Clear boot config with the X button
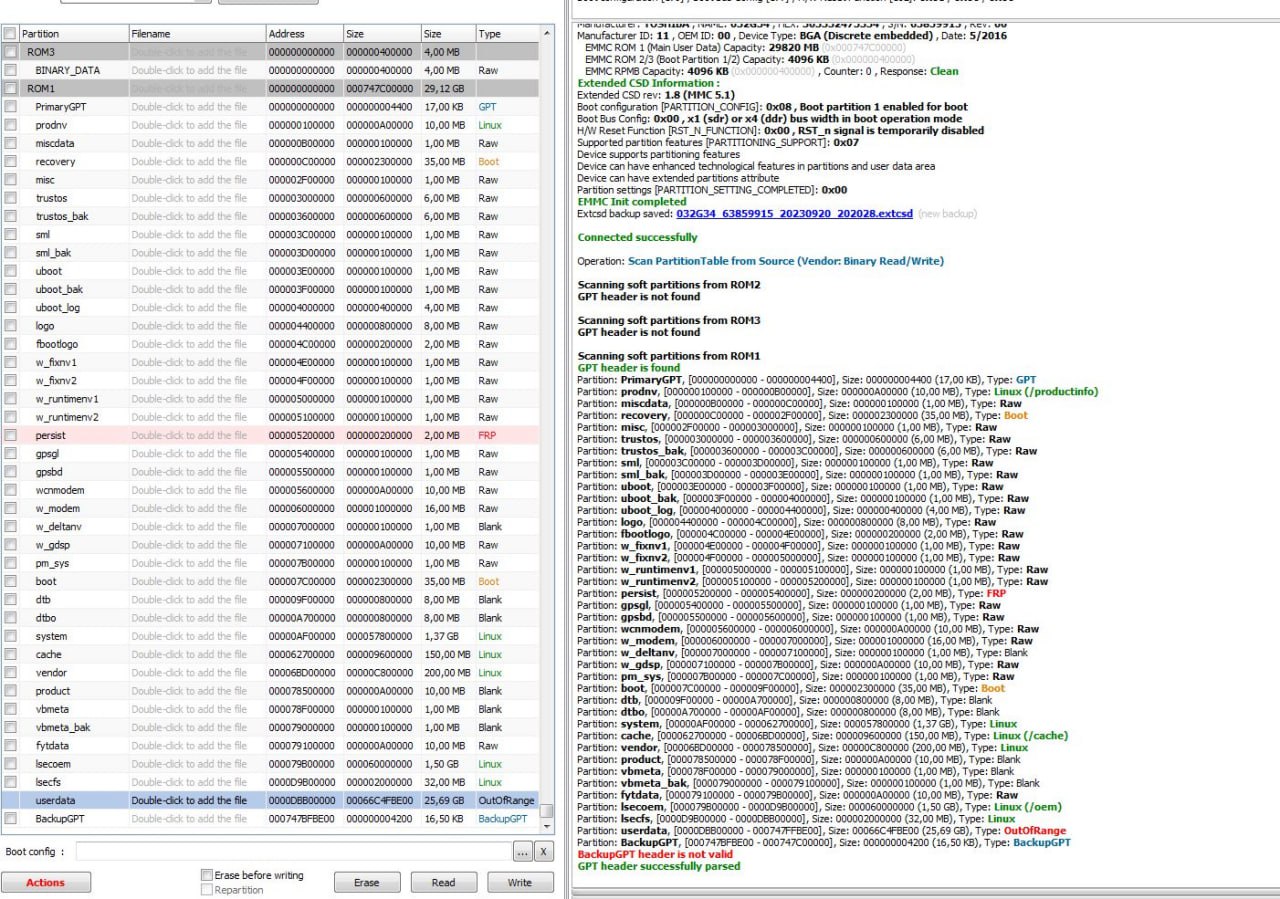The height and width of the screenshot is (899, 1280). 543,852
